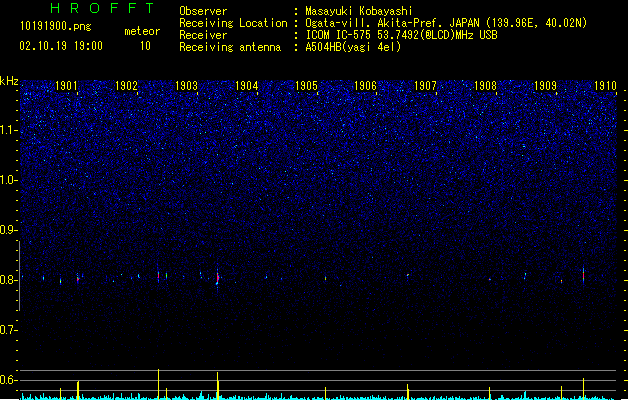This screenshot has height=400, width=629.
Task: Click the strong meteor echo just before 1904
Action: tap(217, 277)
